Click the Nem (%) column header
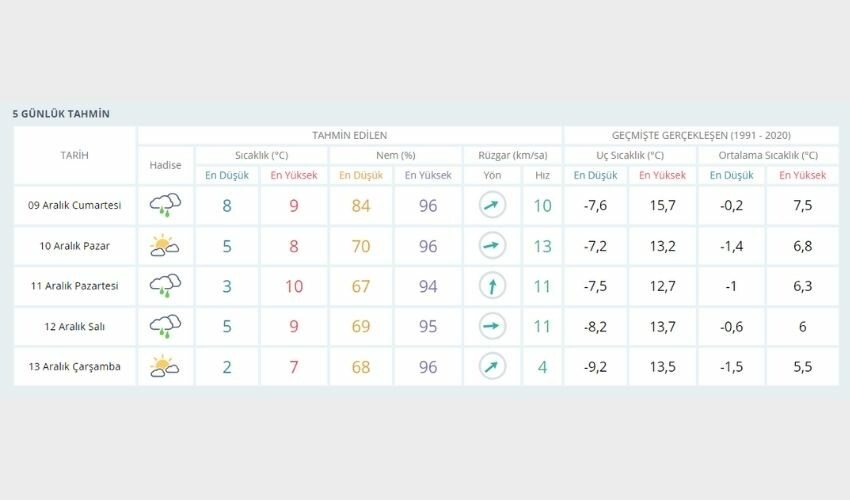Image resolution: width=850 pixels, height=500 pixels. click(x=395, y=155)
